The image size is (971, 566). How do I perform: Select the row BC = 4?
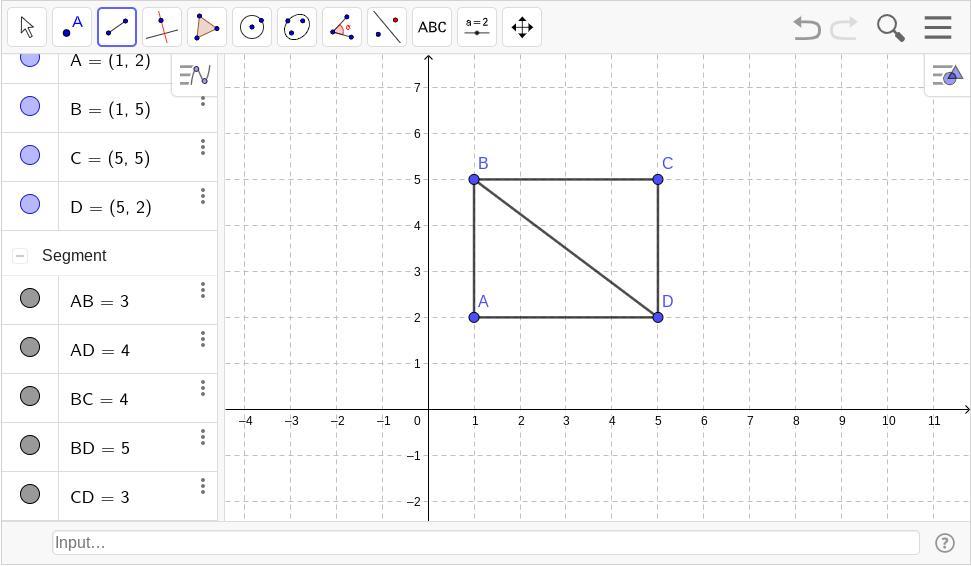coord(109,398)
